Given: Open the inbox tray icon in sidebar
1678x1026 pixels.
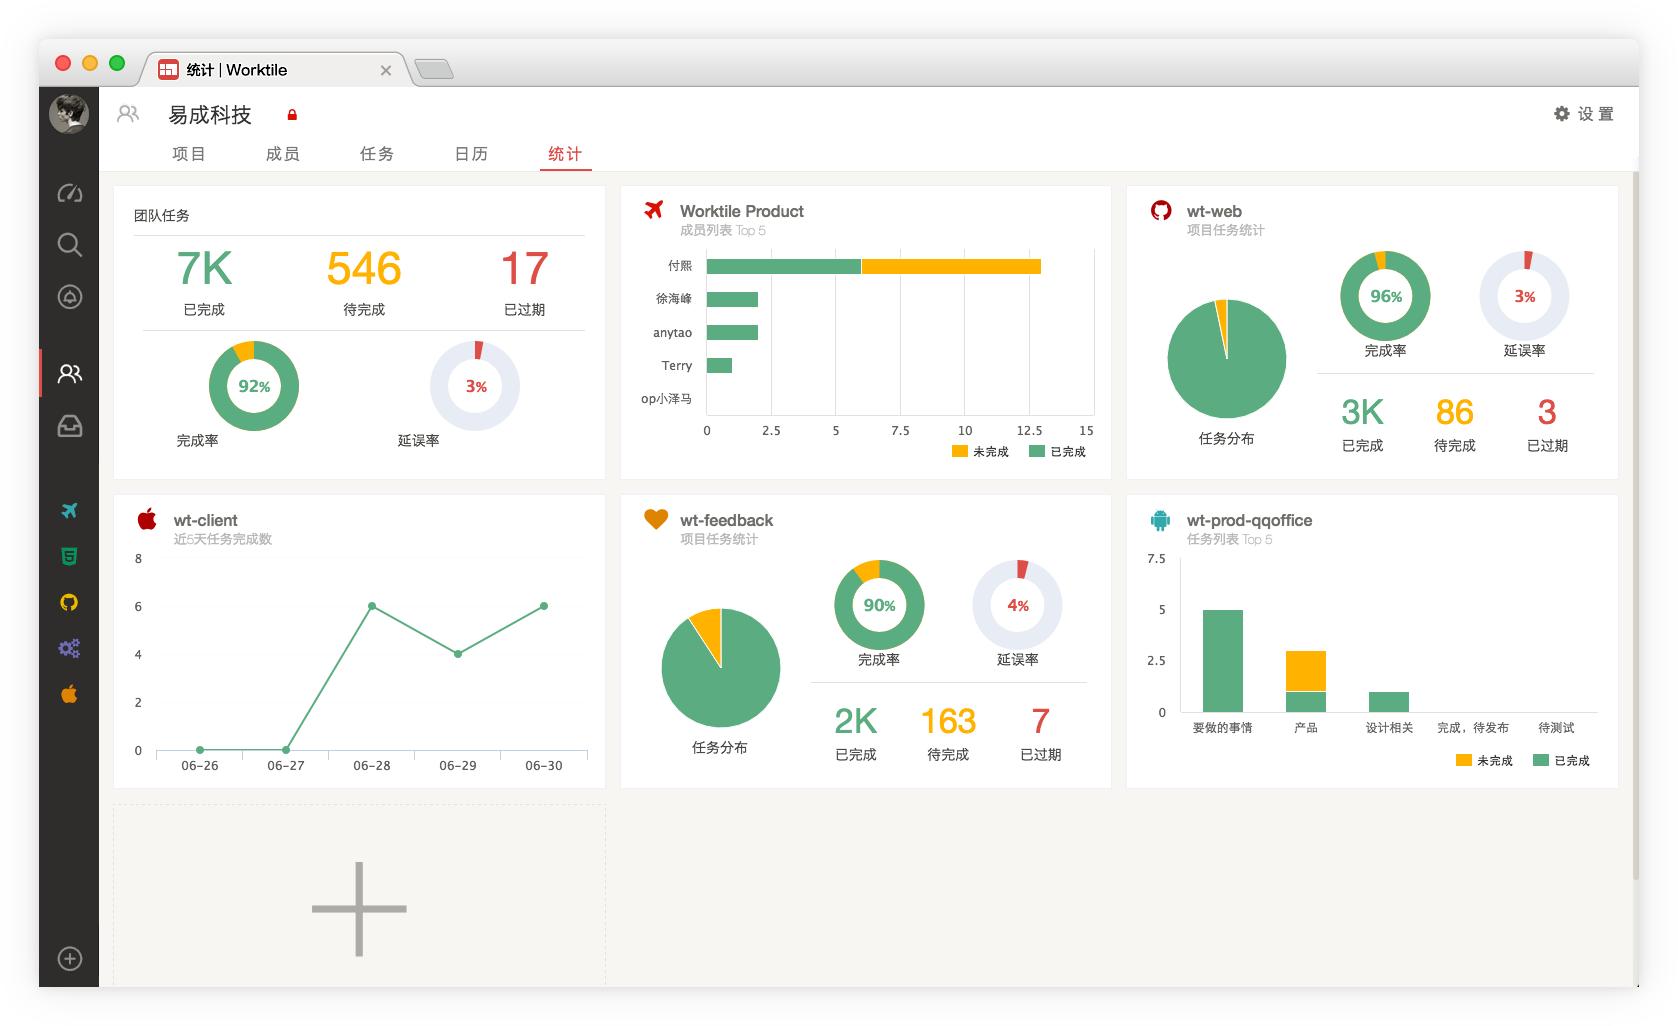Looking at the screenshot, I should click(x=69, y=427).
